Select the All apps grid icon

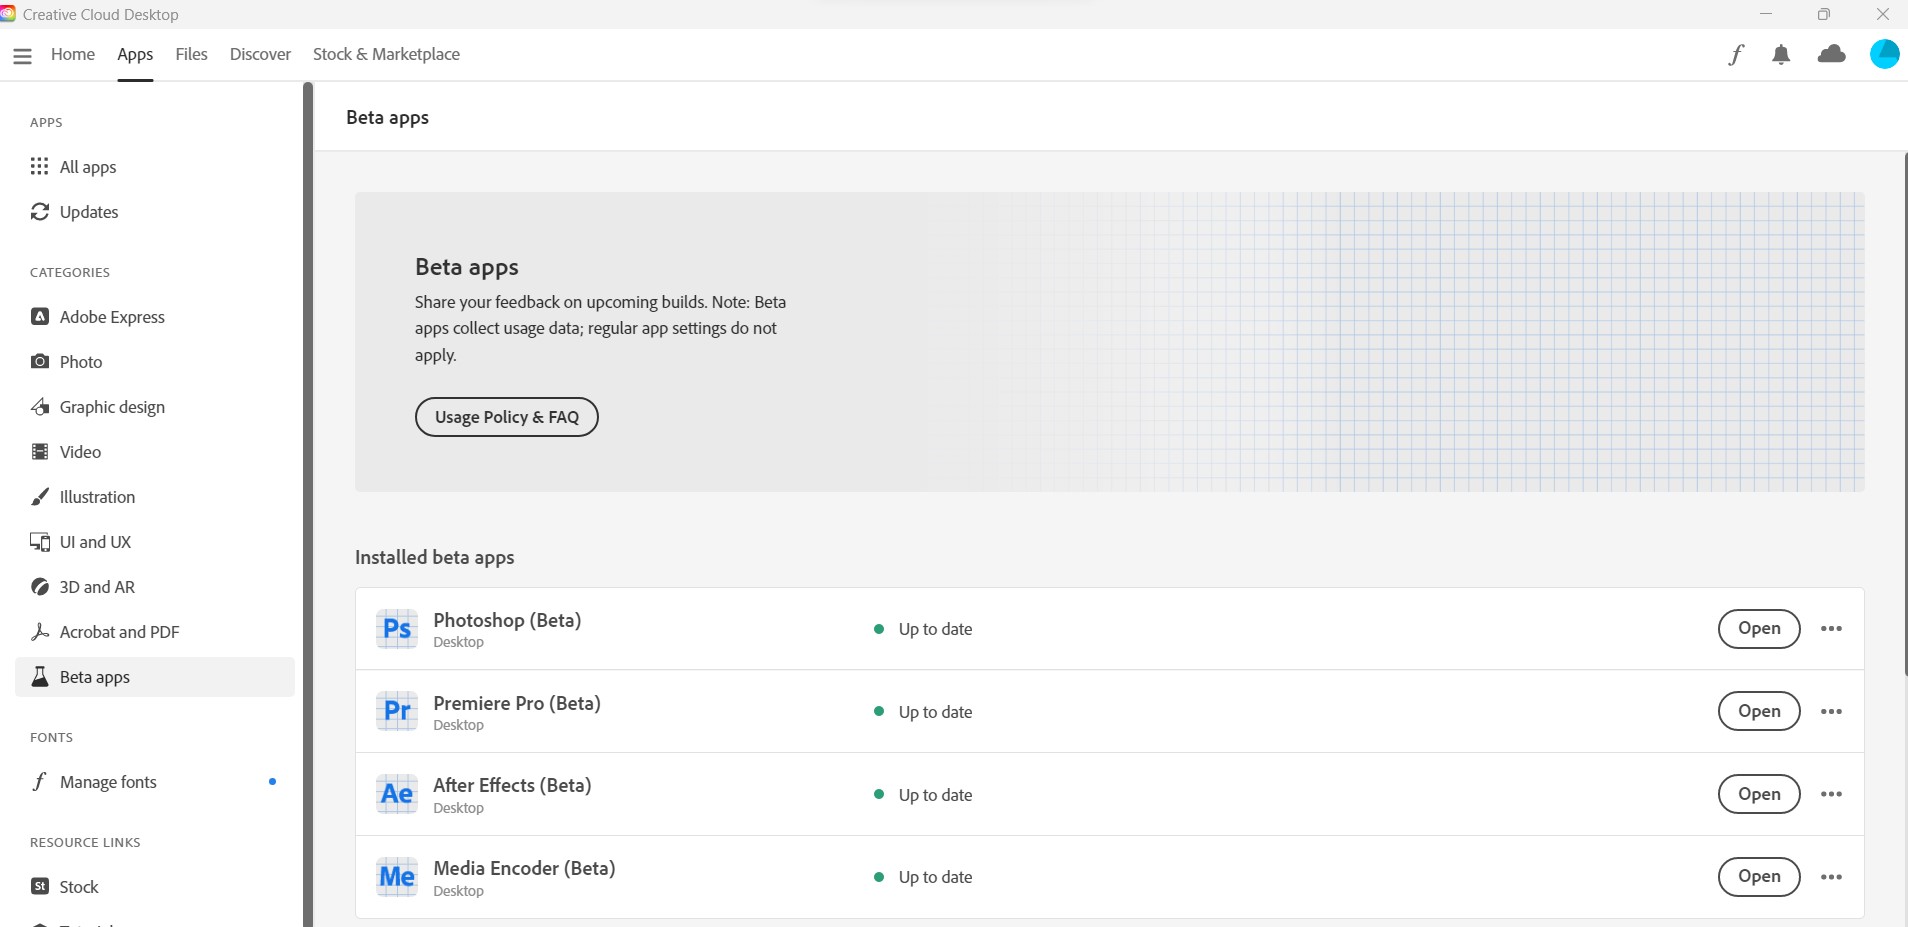(39, 166)
